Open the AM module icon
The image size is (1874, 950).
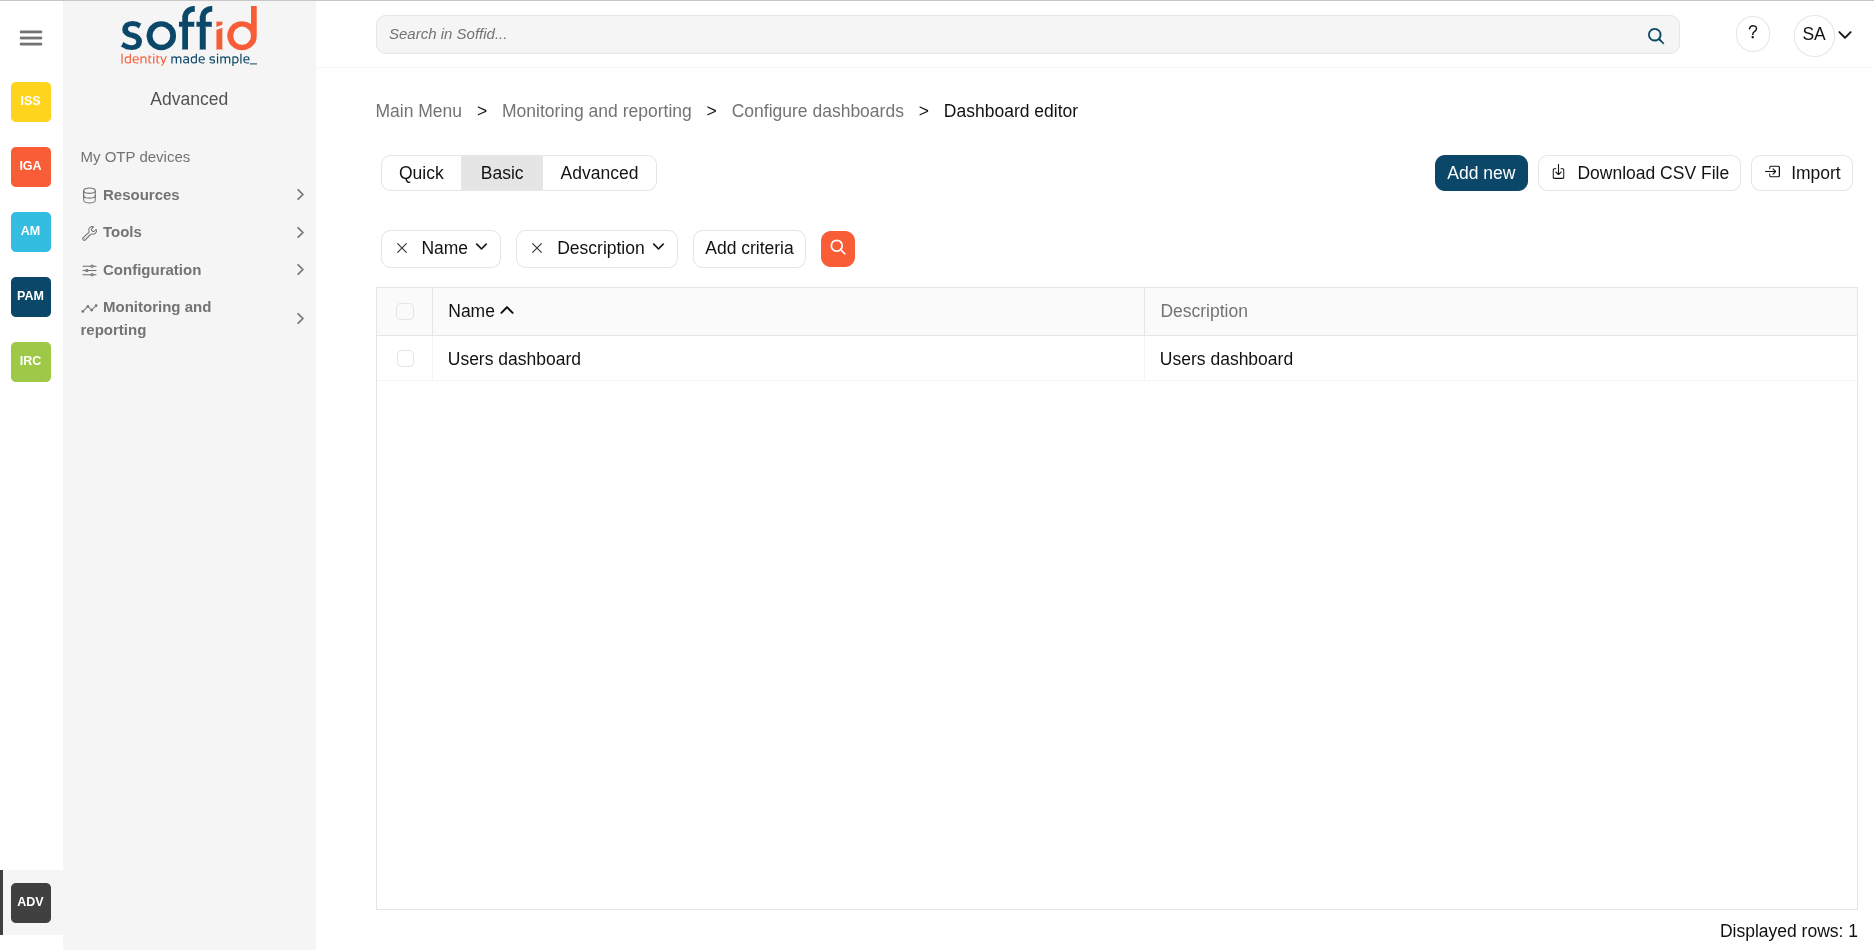(x=31, y=231)
